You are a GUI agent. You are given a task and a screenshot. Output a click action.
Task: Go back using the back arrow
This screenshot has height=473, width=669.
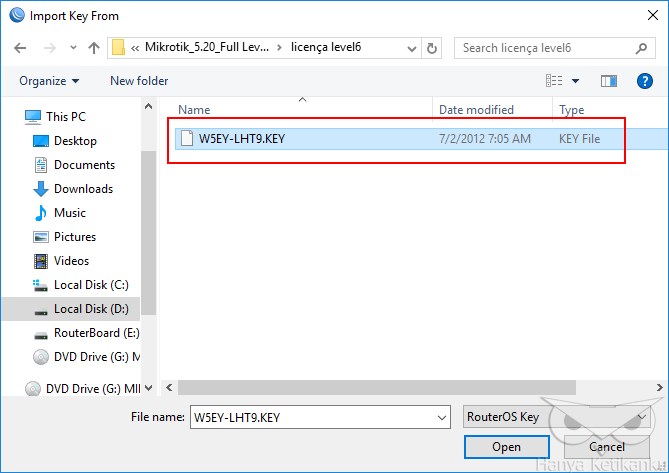pyautogui.click(x=20, y=48)
